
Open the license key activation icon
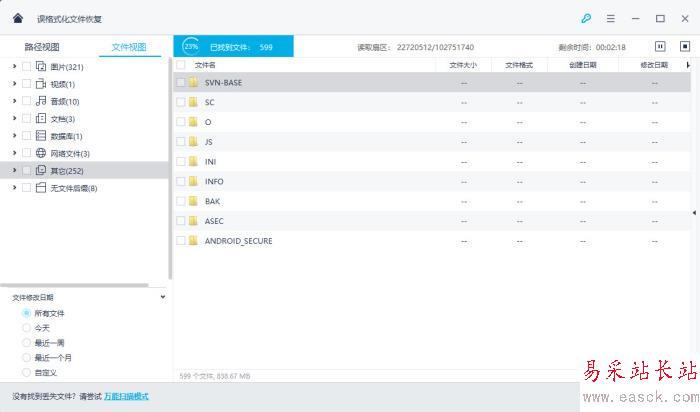[x=586, y=18]
